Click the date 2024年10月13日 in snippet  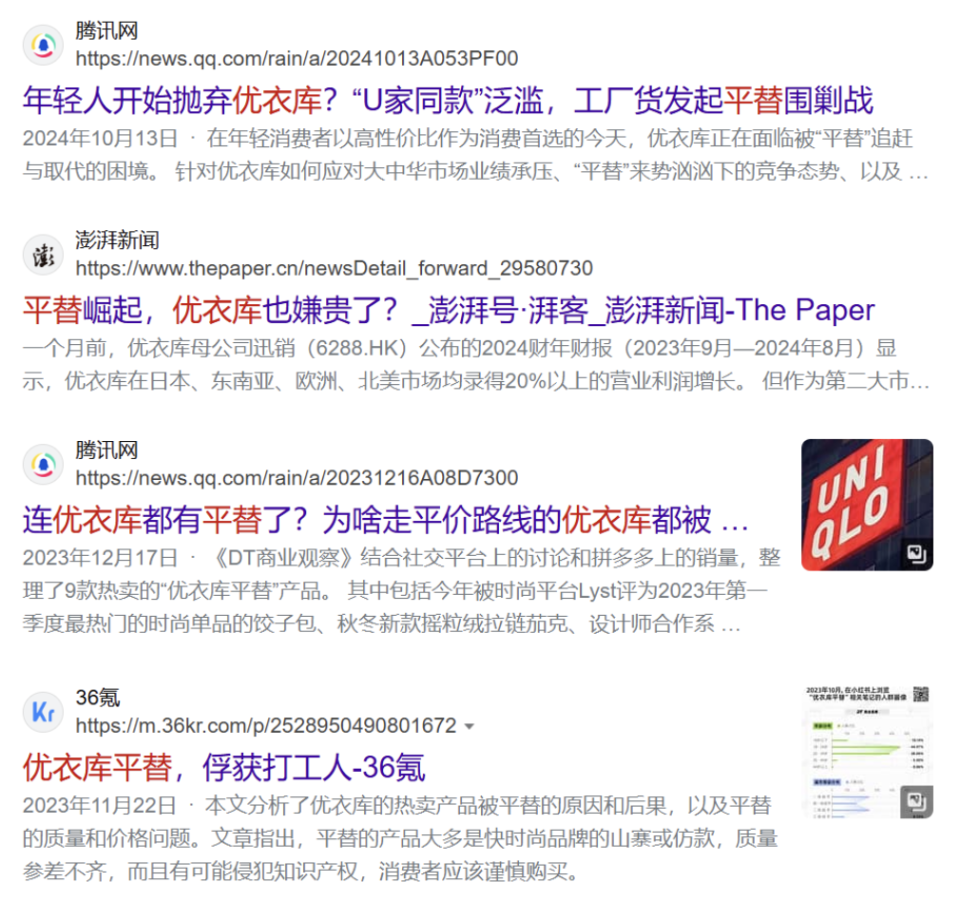100,138
